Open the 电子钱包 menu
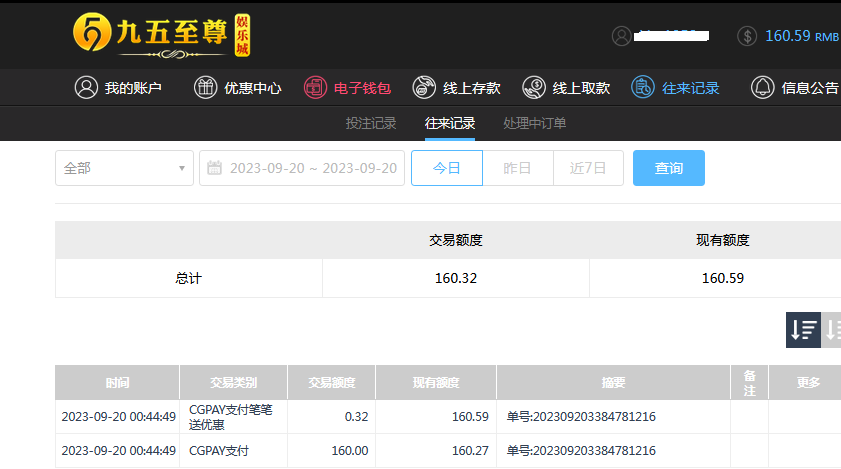This screenshot has width=841, height=469. tap(347, 87)
